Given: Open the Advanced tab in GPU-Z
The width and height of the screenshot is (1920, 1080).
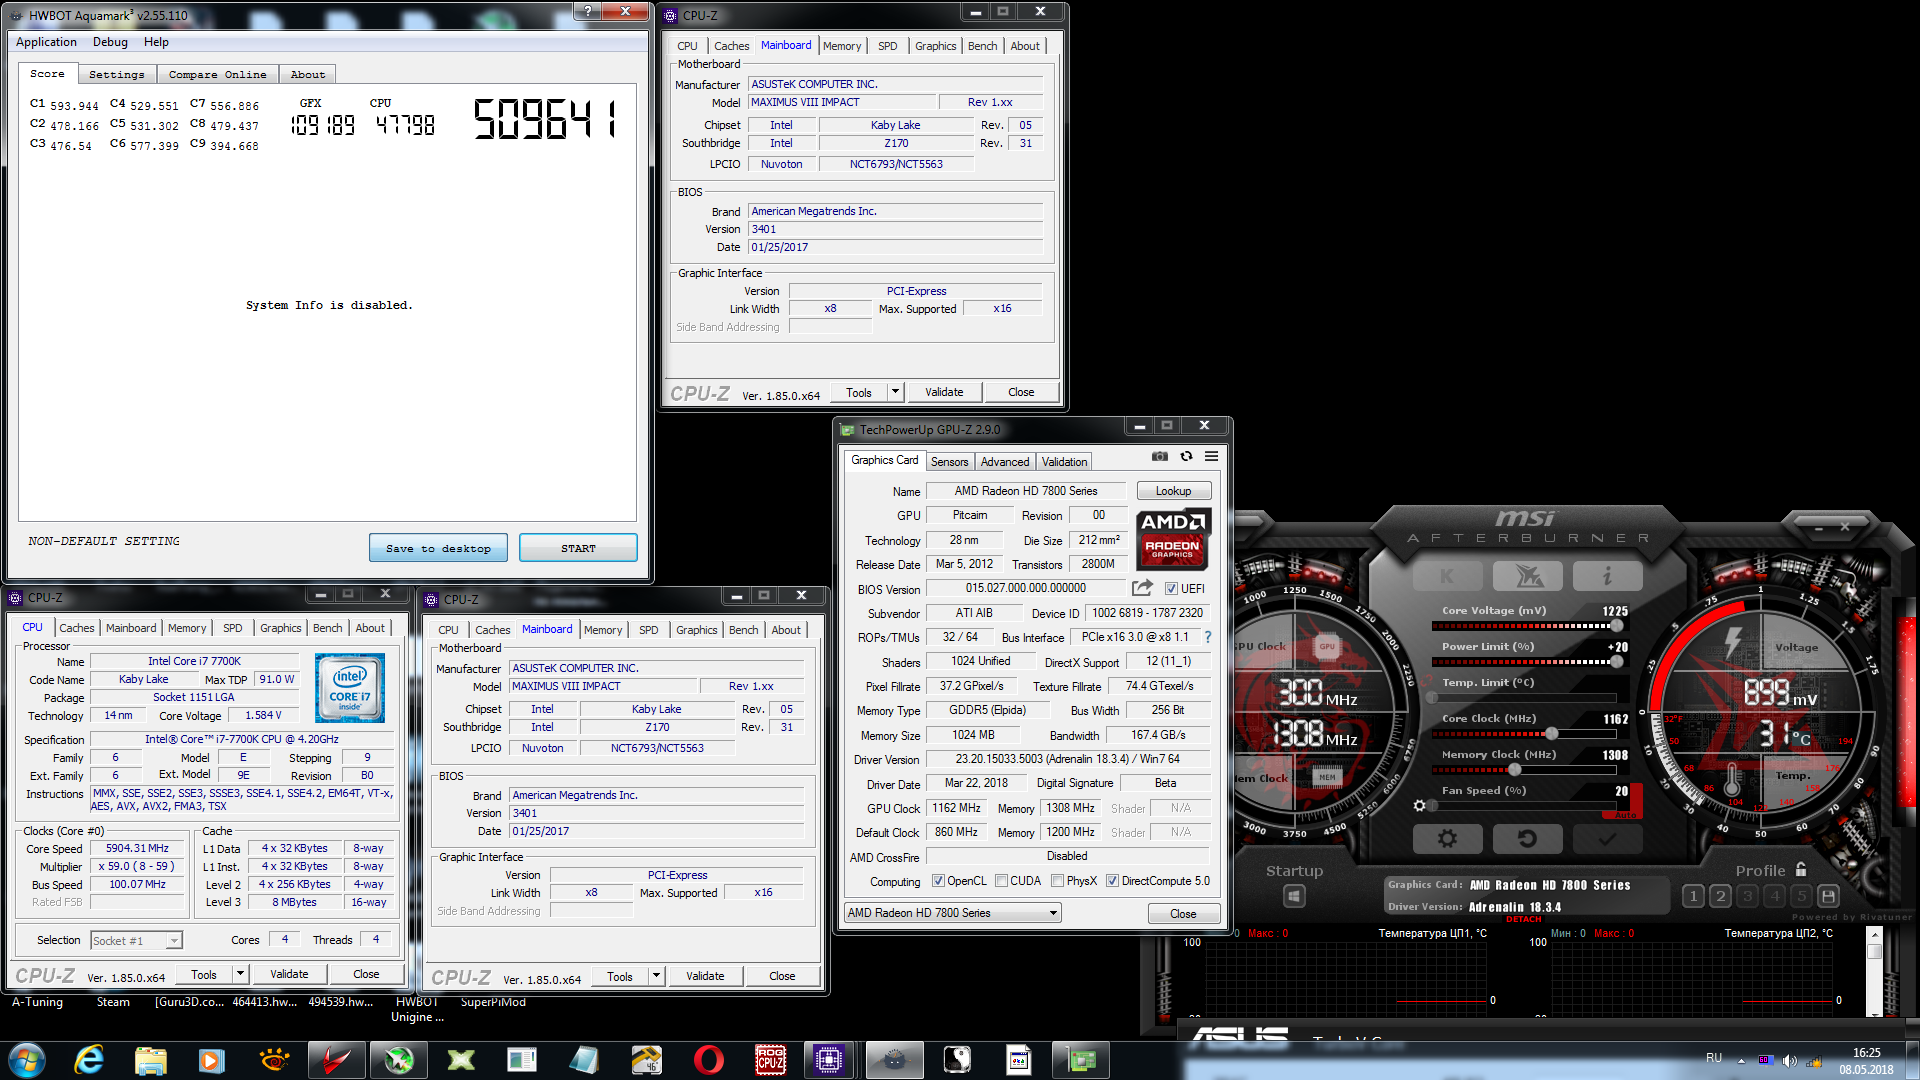Looking at the screenshot, I should [1005, 462].
